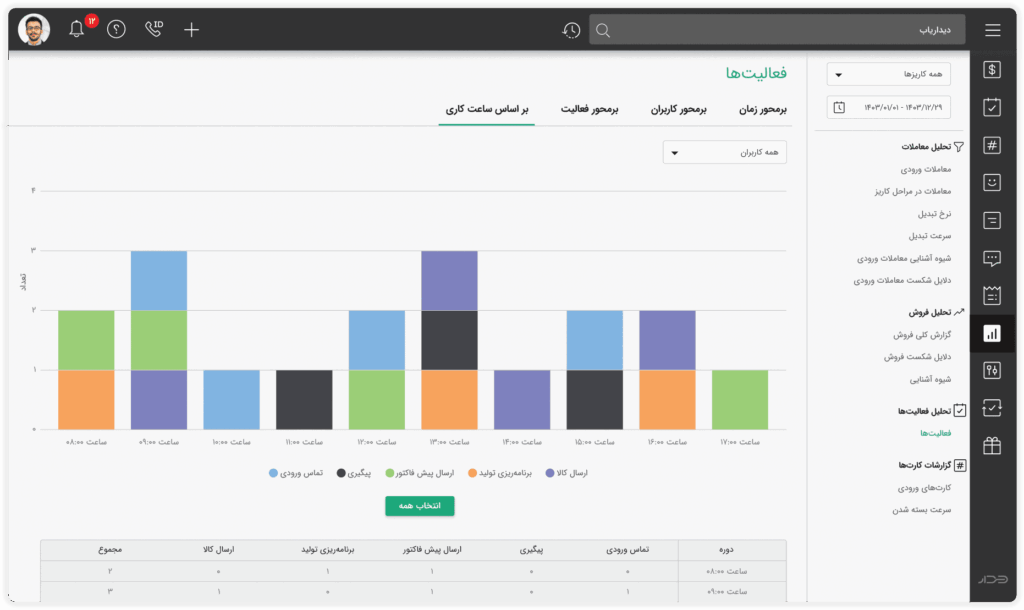This screenshot has height=610, width=1024.
Task: Open the date range picker field
Action: pyautogui.click(x=887, y=106)
